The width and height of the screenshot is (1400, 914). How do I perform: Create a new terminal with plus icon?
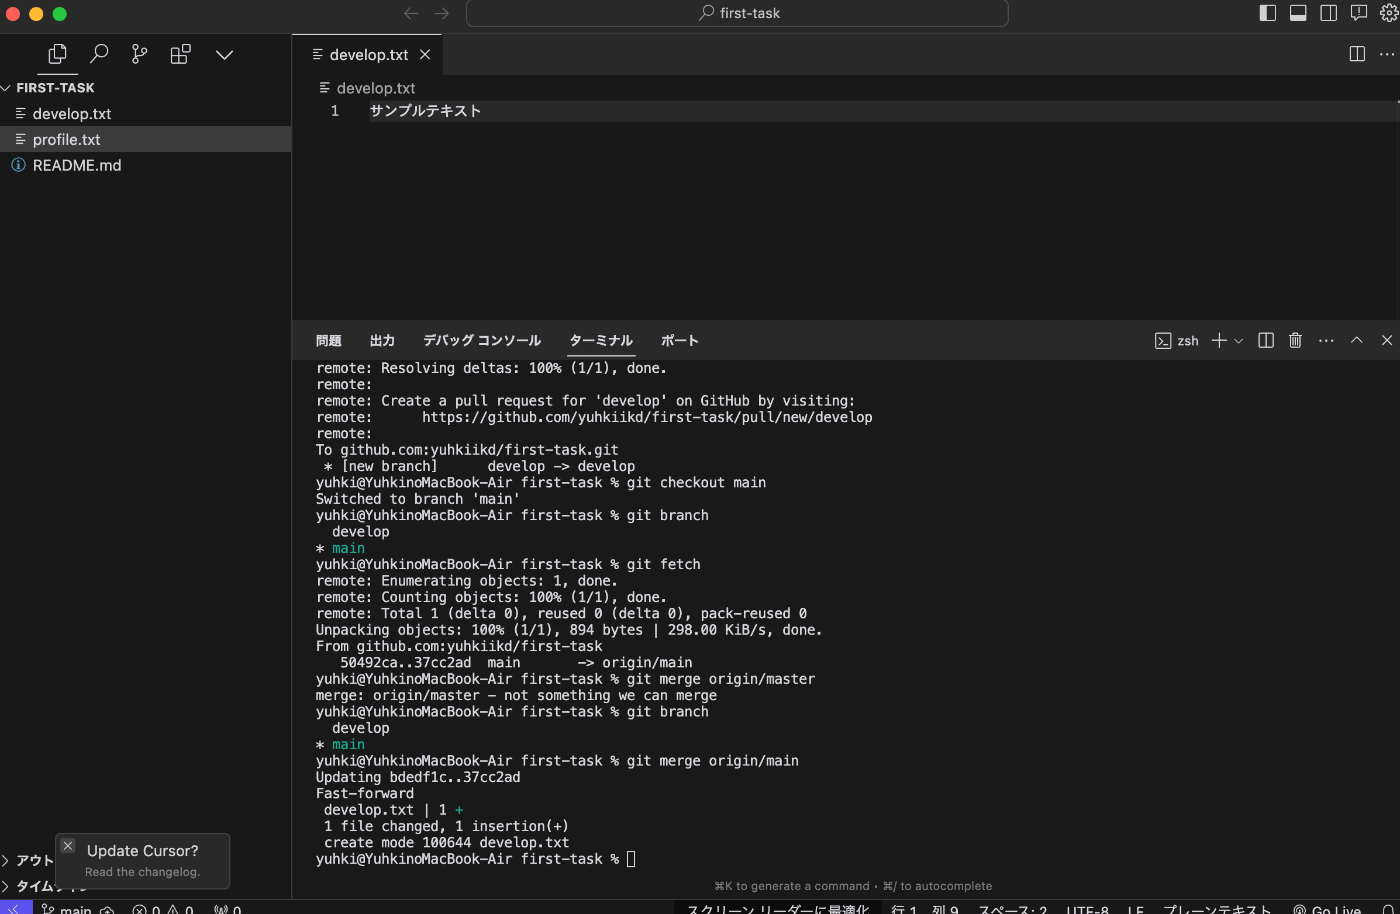[x=1219, y=341]
